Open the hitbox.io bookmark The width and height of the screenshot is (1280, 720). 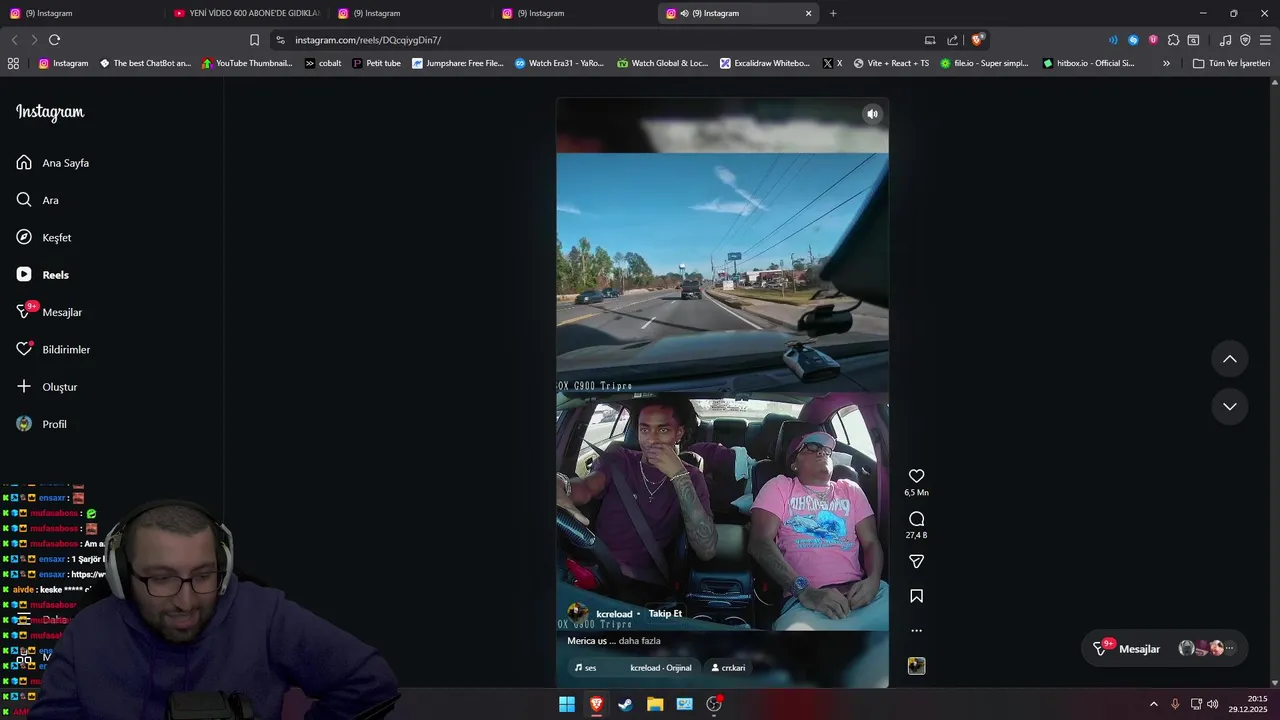(x=1088, y=63)
